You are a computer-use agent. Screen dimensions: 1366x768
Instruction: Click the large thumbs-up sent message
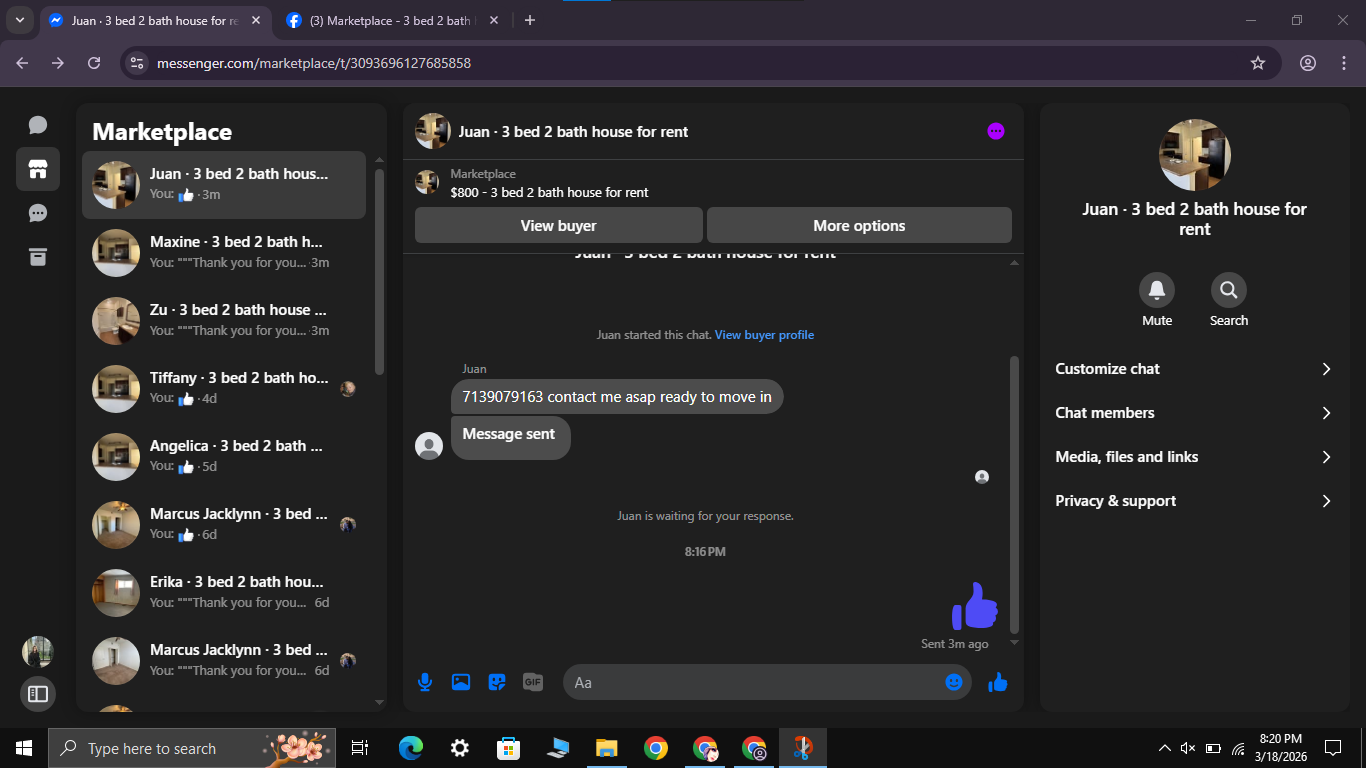[975, 606]
